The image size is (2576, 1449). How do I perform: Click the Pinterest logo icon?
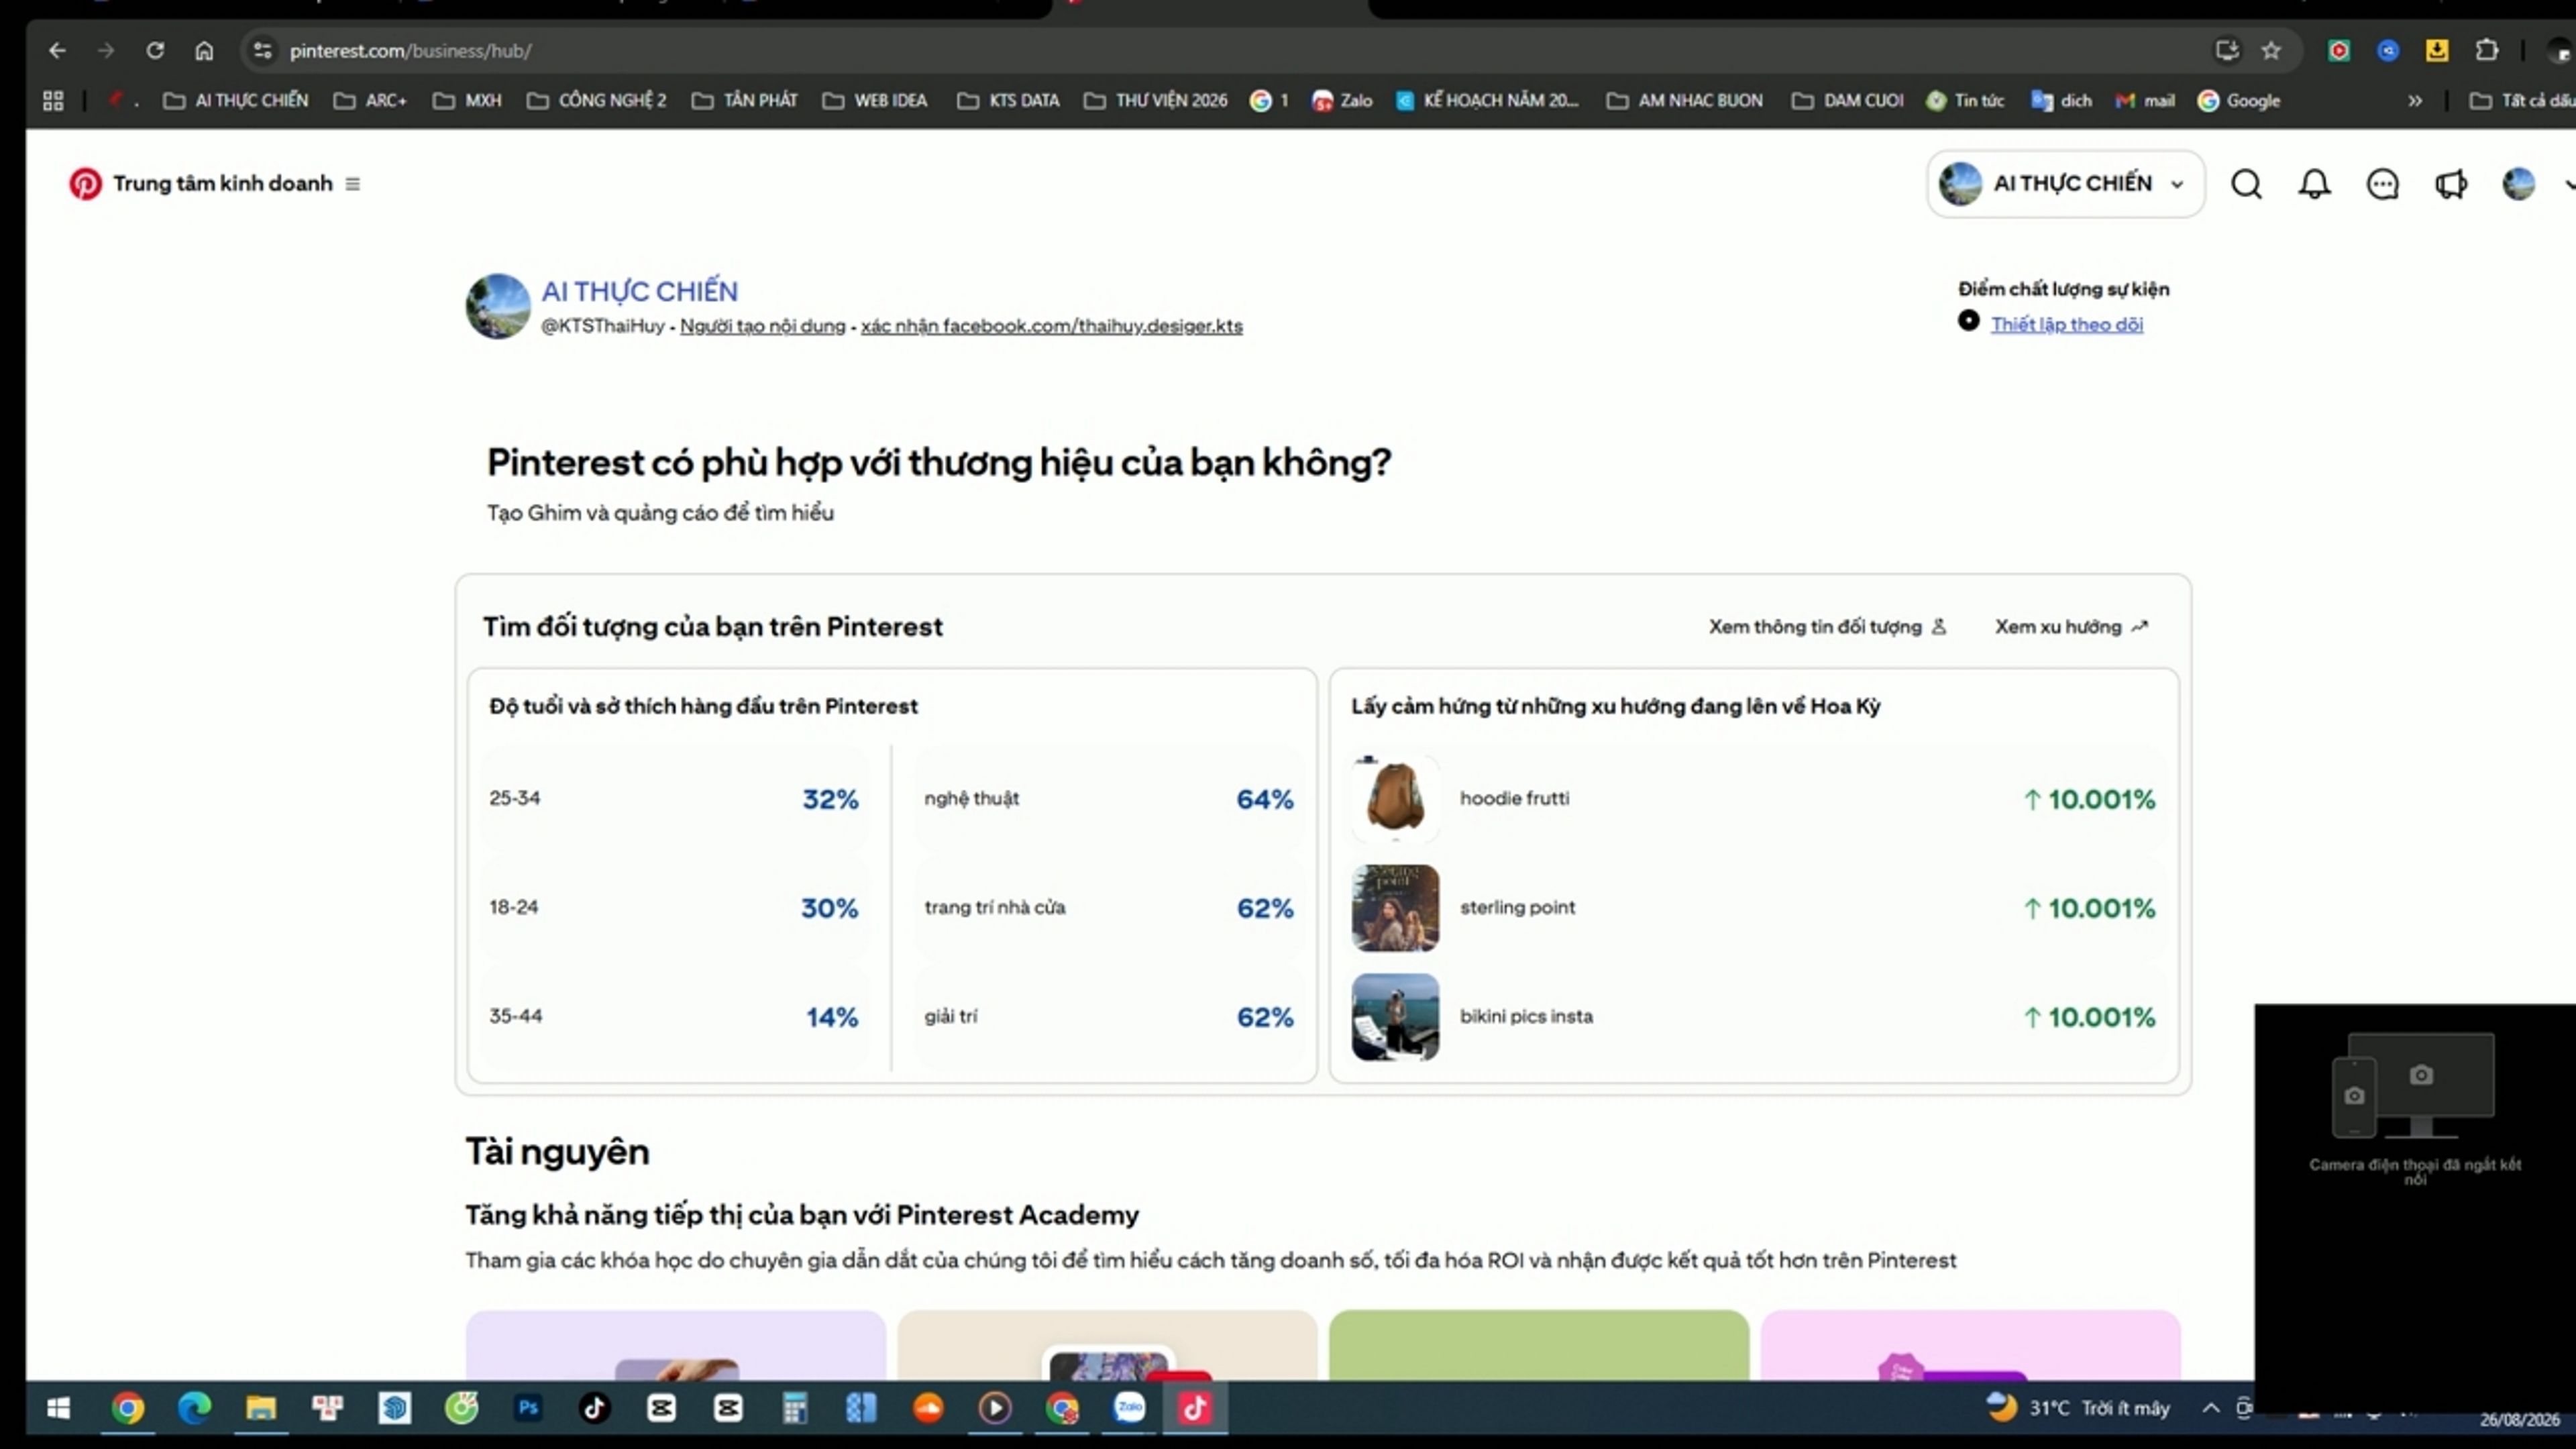(85, 184)
